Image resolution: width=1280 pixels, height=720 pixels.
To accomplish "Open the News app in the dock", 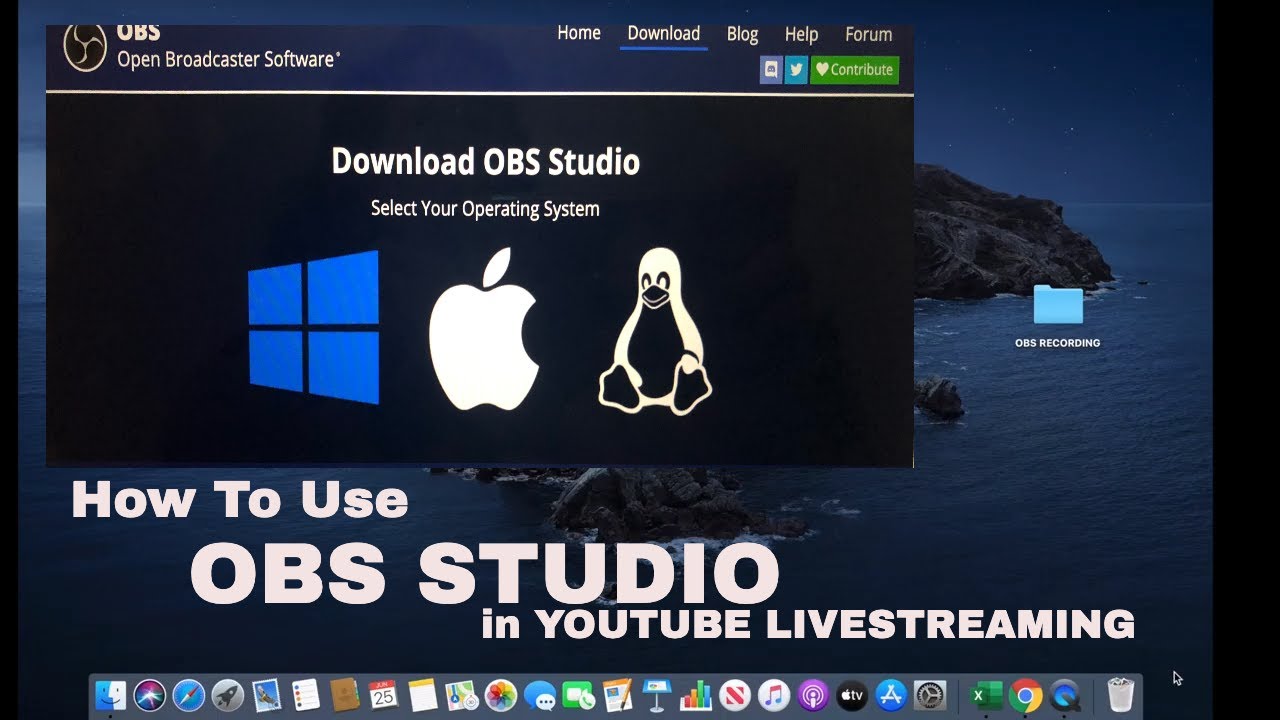I will coord(734,695).
